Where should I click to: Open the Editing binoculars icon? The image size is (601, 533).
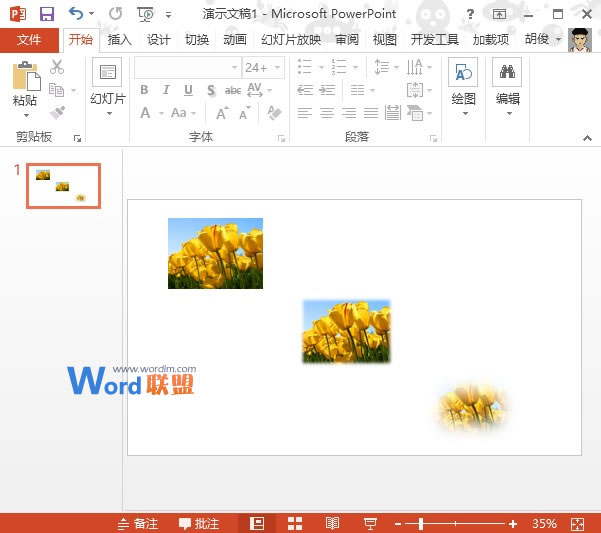(x=507, y=72)
